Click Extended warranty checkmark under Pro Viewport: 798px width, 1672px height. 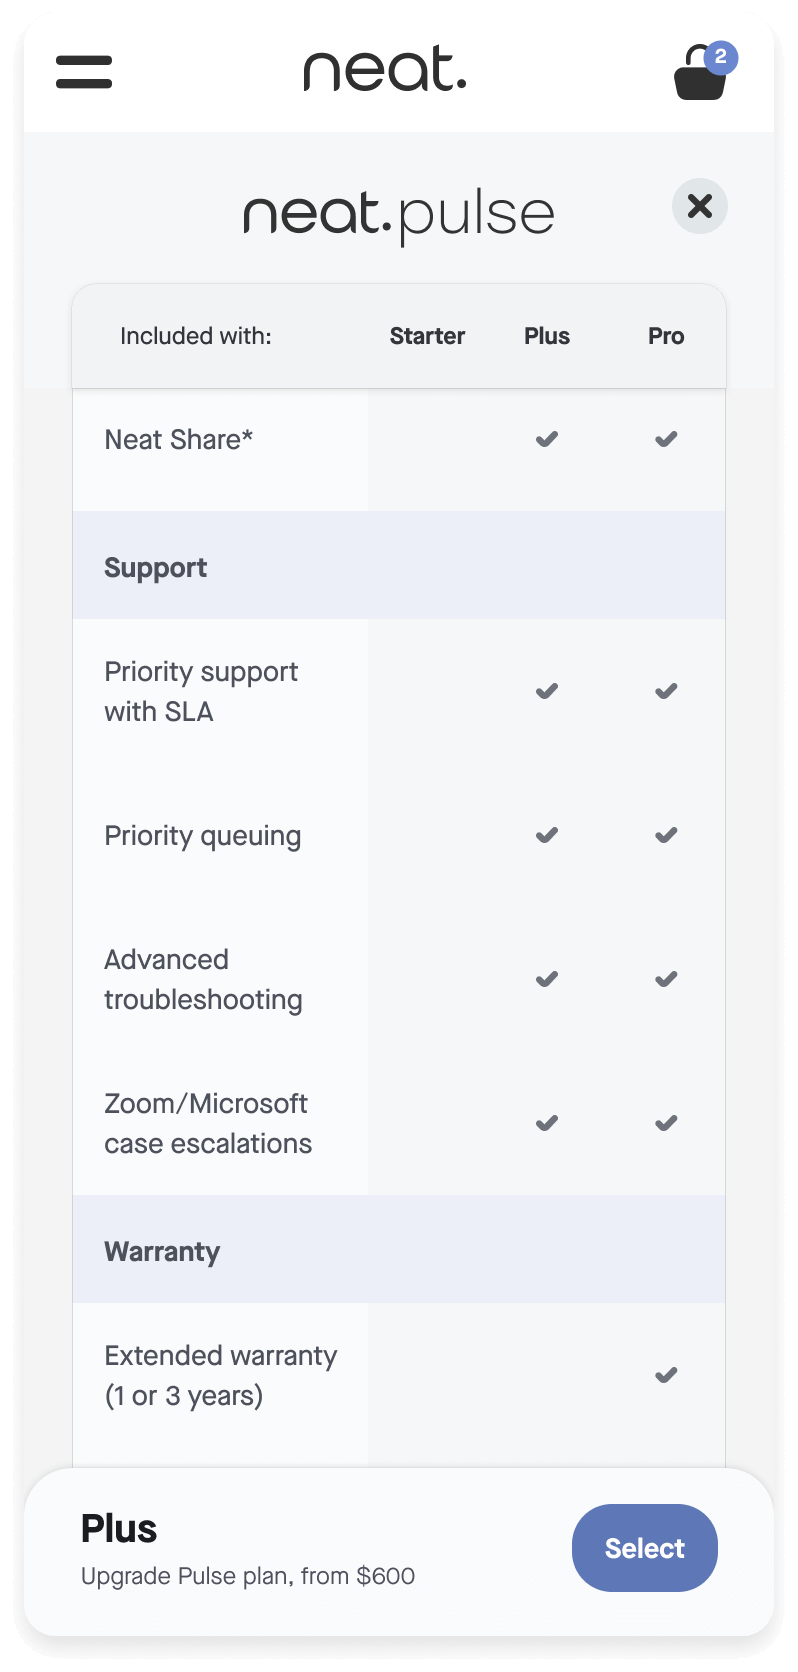666,1375
